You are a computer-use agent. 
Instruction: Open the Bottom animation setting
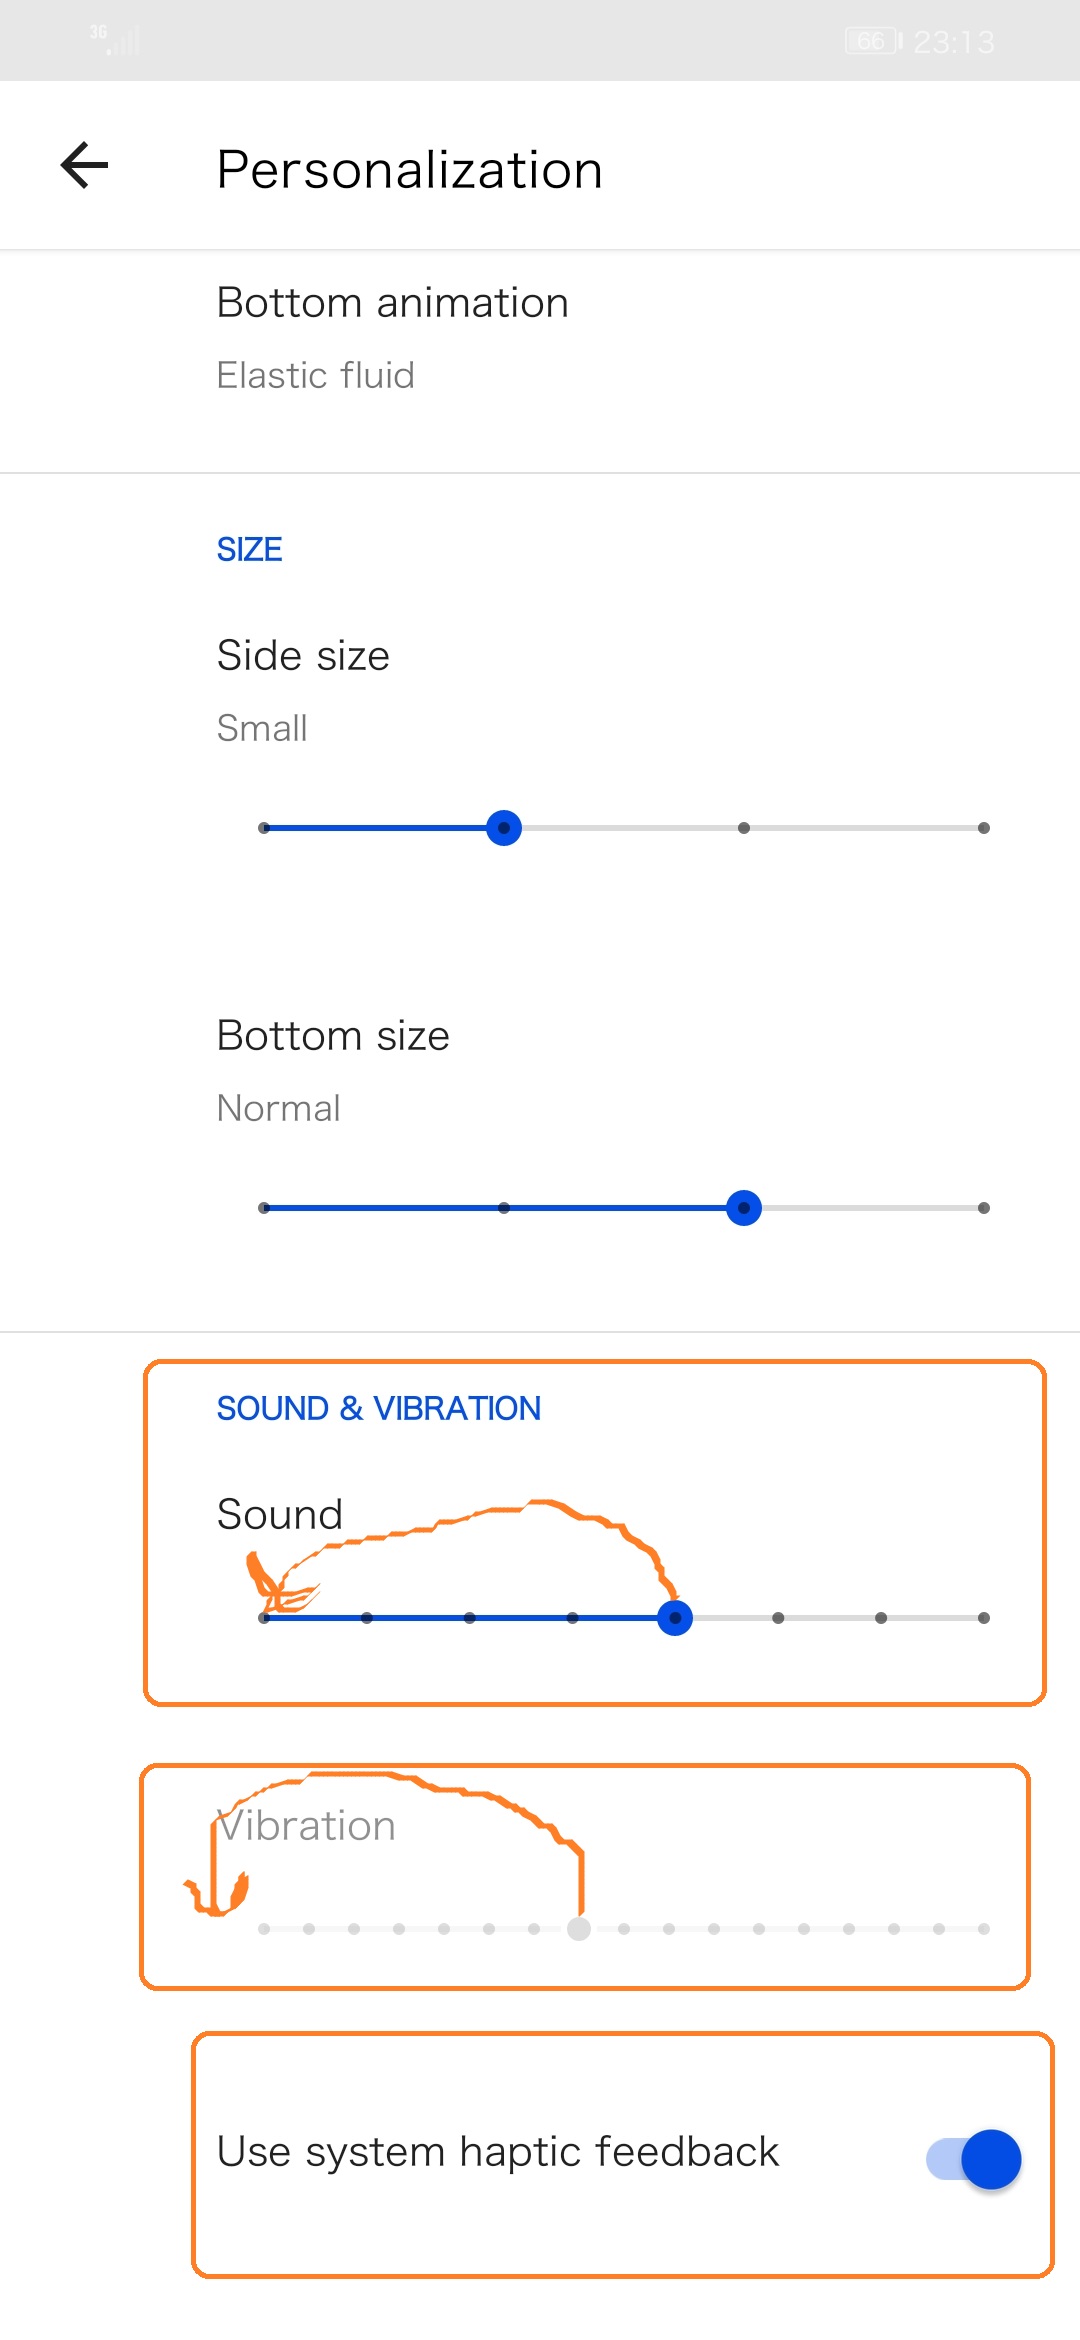540,339
